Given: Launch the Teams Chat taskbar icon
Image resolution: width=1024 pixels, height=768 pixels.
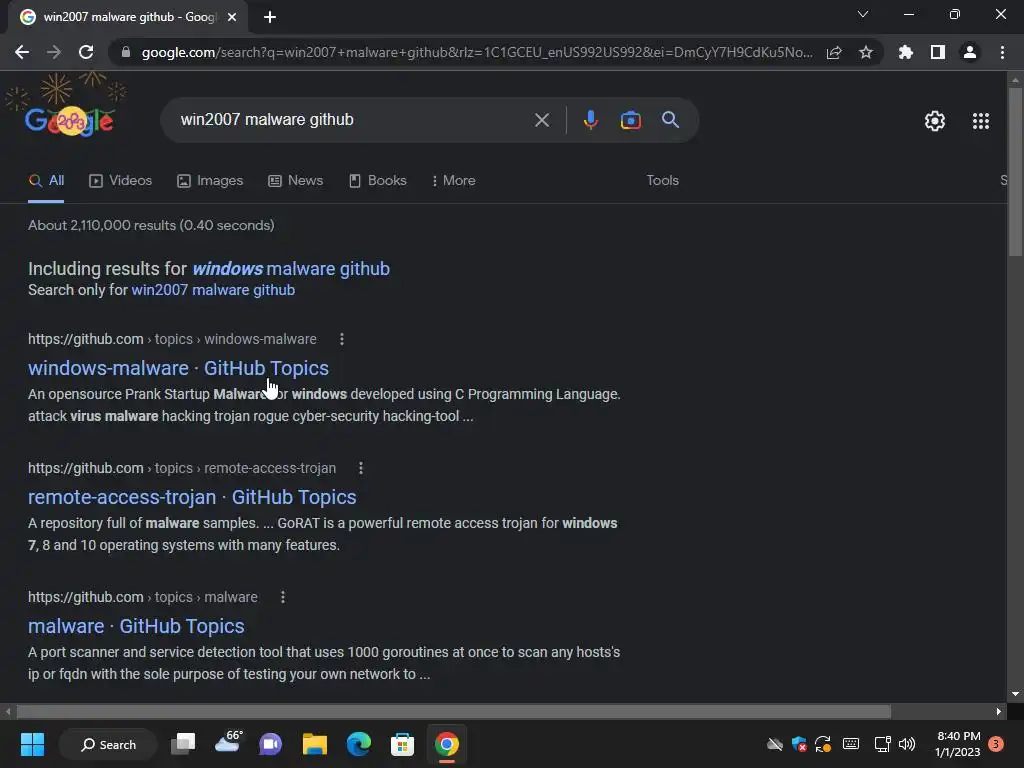Looking at the screenshot, I should pos(270,744).
